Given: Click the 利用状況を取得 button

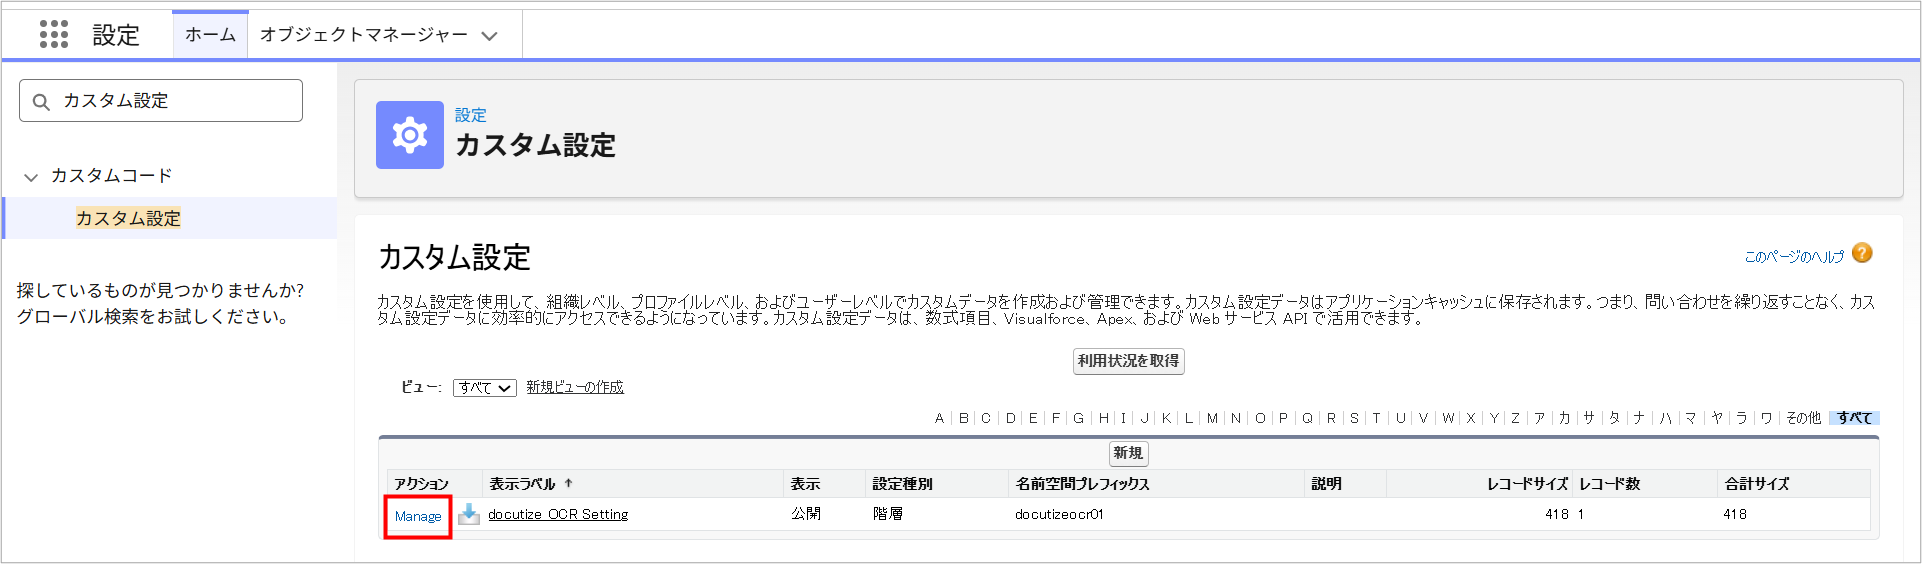Looking at the screenshot, I should tap(1129, 361).
